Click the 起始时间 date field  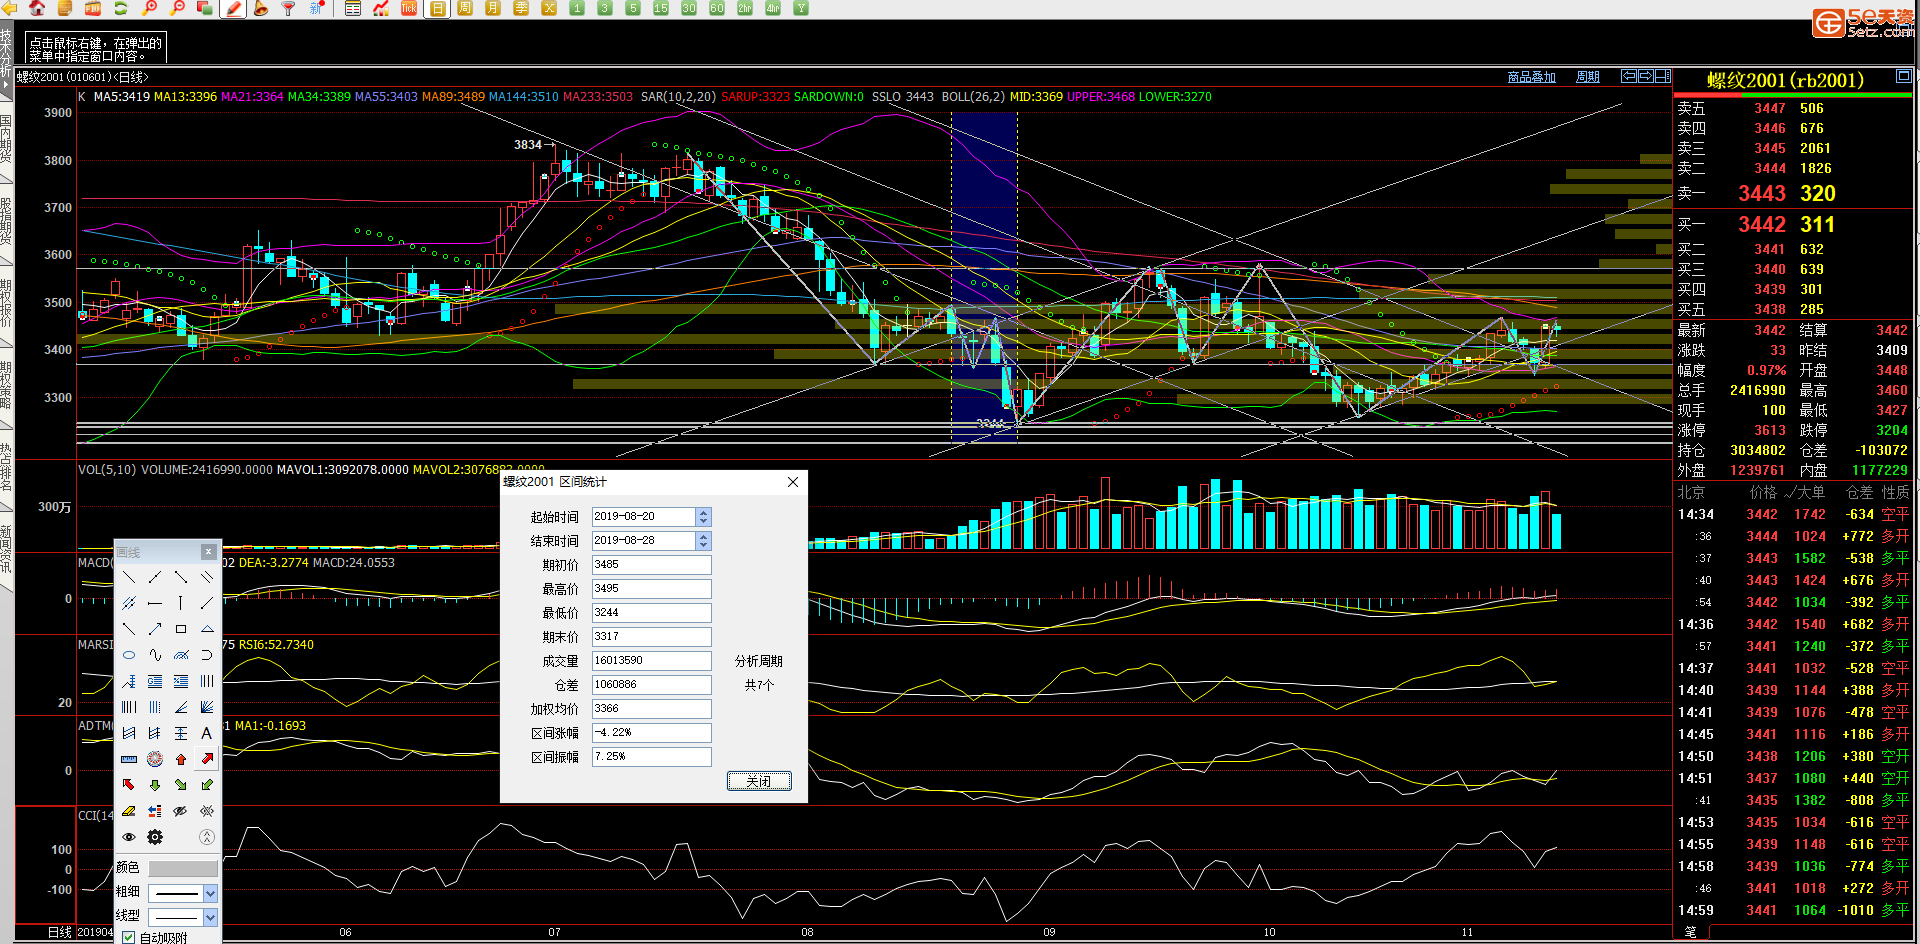coord(644,516)
